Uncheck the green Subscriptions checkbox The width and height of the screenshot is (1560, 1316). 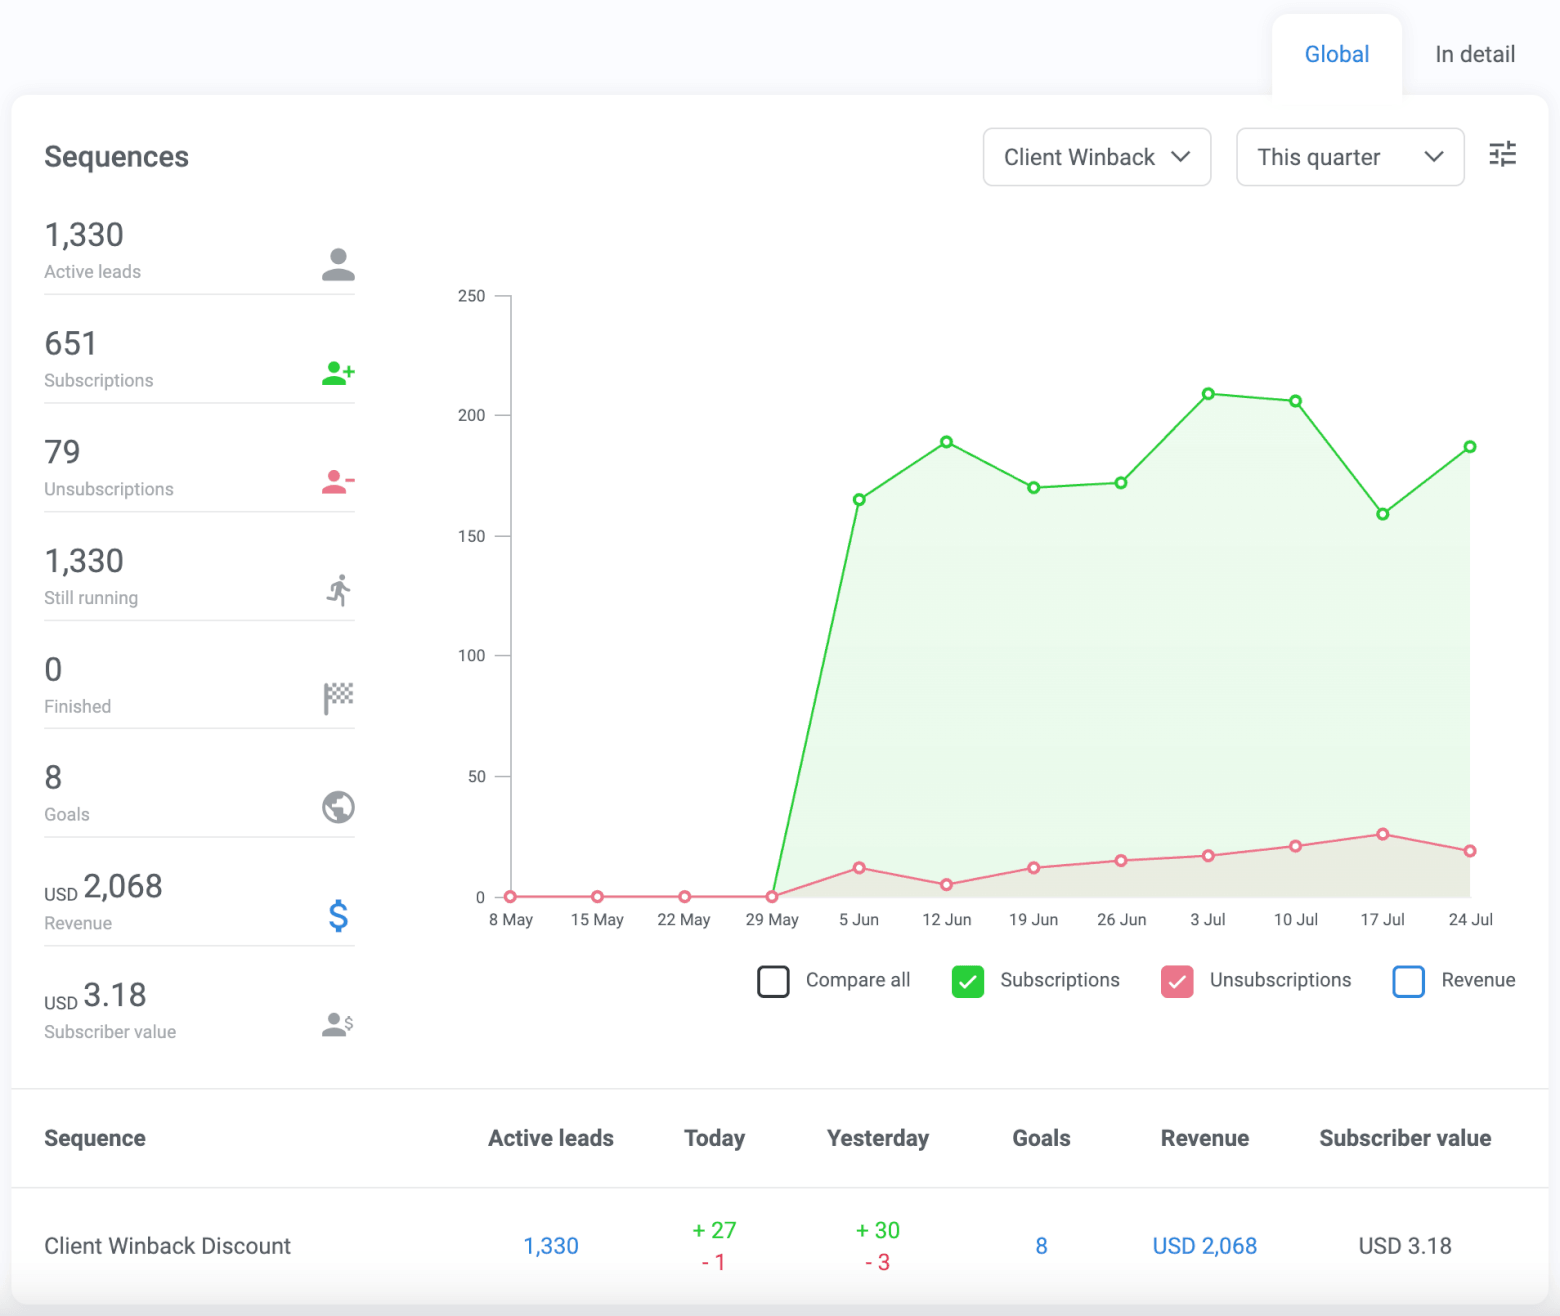pyautogui.click(x=967, y=981)
